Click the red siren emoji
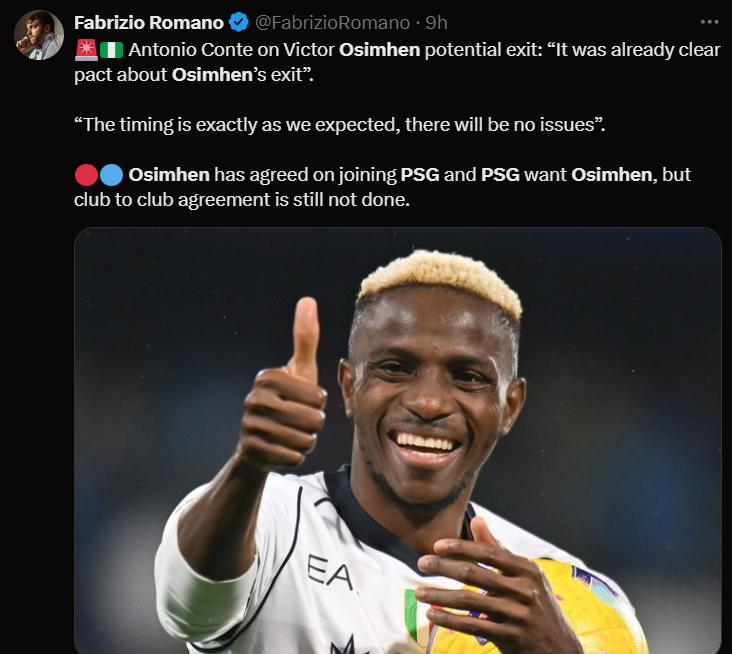Screen dimensions: 732x654 [x=86, y=50]
